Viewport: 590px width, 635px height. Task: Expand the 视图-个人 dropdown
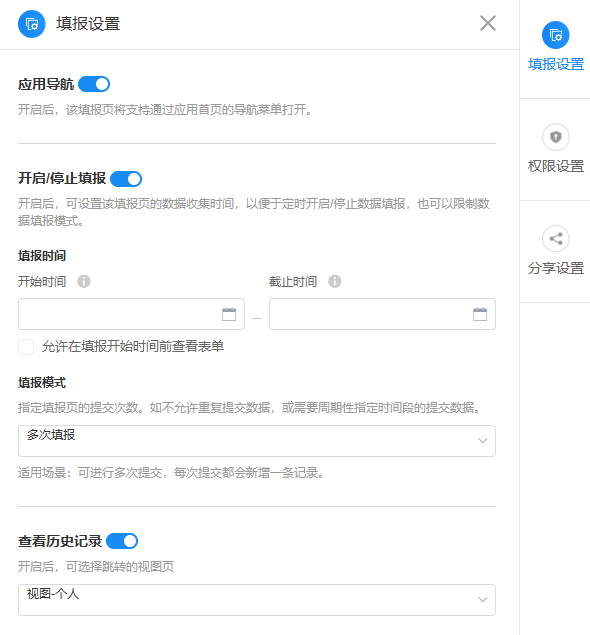tap(257, 600)
